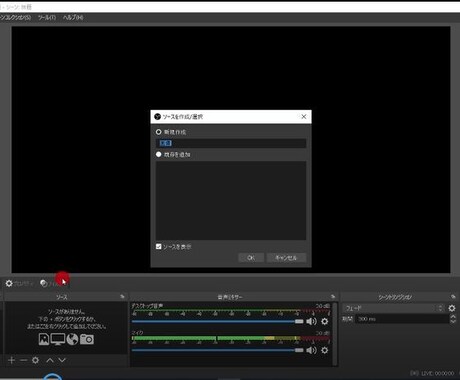Select the 新規作成 radio button
The height and width of the screenshot is (380, 460).
(x=159, y=132)
